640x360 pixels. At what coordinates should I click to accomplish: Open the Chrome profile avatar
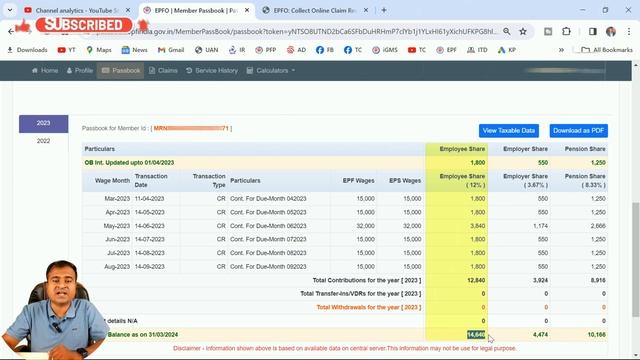(611, 31)
